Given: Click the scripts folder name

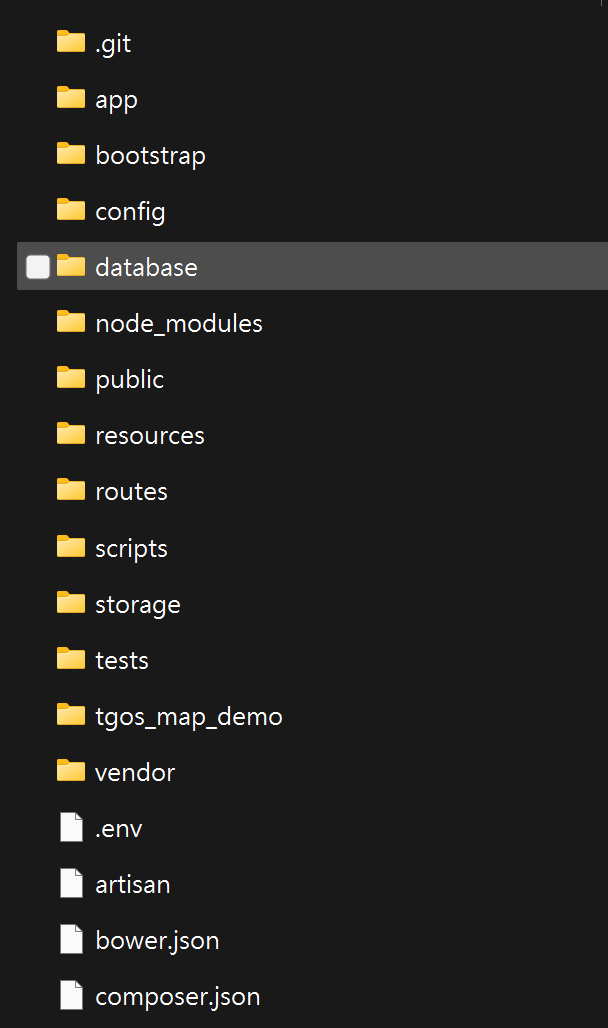Looking at the screenshot, I should 131,548.
